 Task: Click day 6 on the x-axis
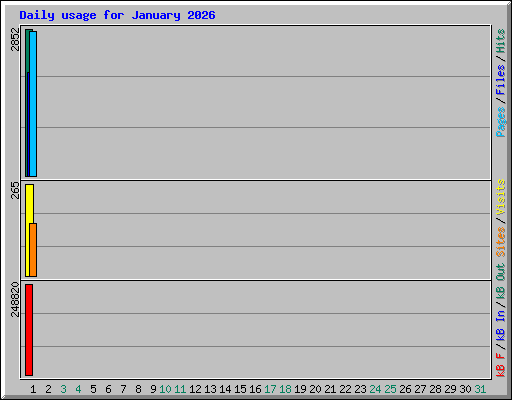(x=108, y=389)
